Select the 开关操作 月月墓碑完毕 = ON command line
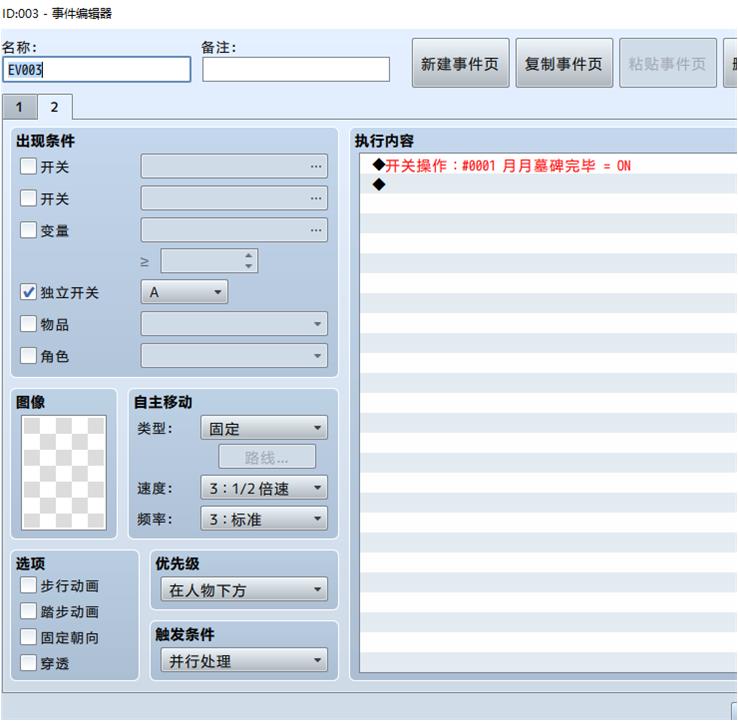 tap(548, 165)
